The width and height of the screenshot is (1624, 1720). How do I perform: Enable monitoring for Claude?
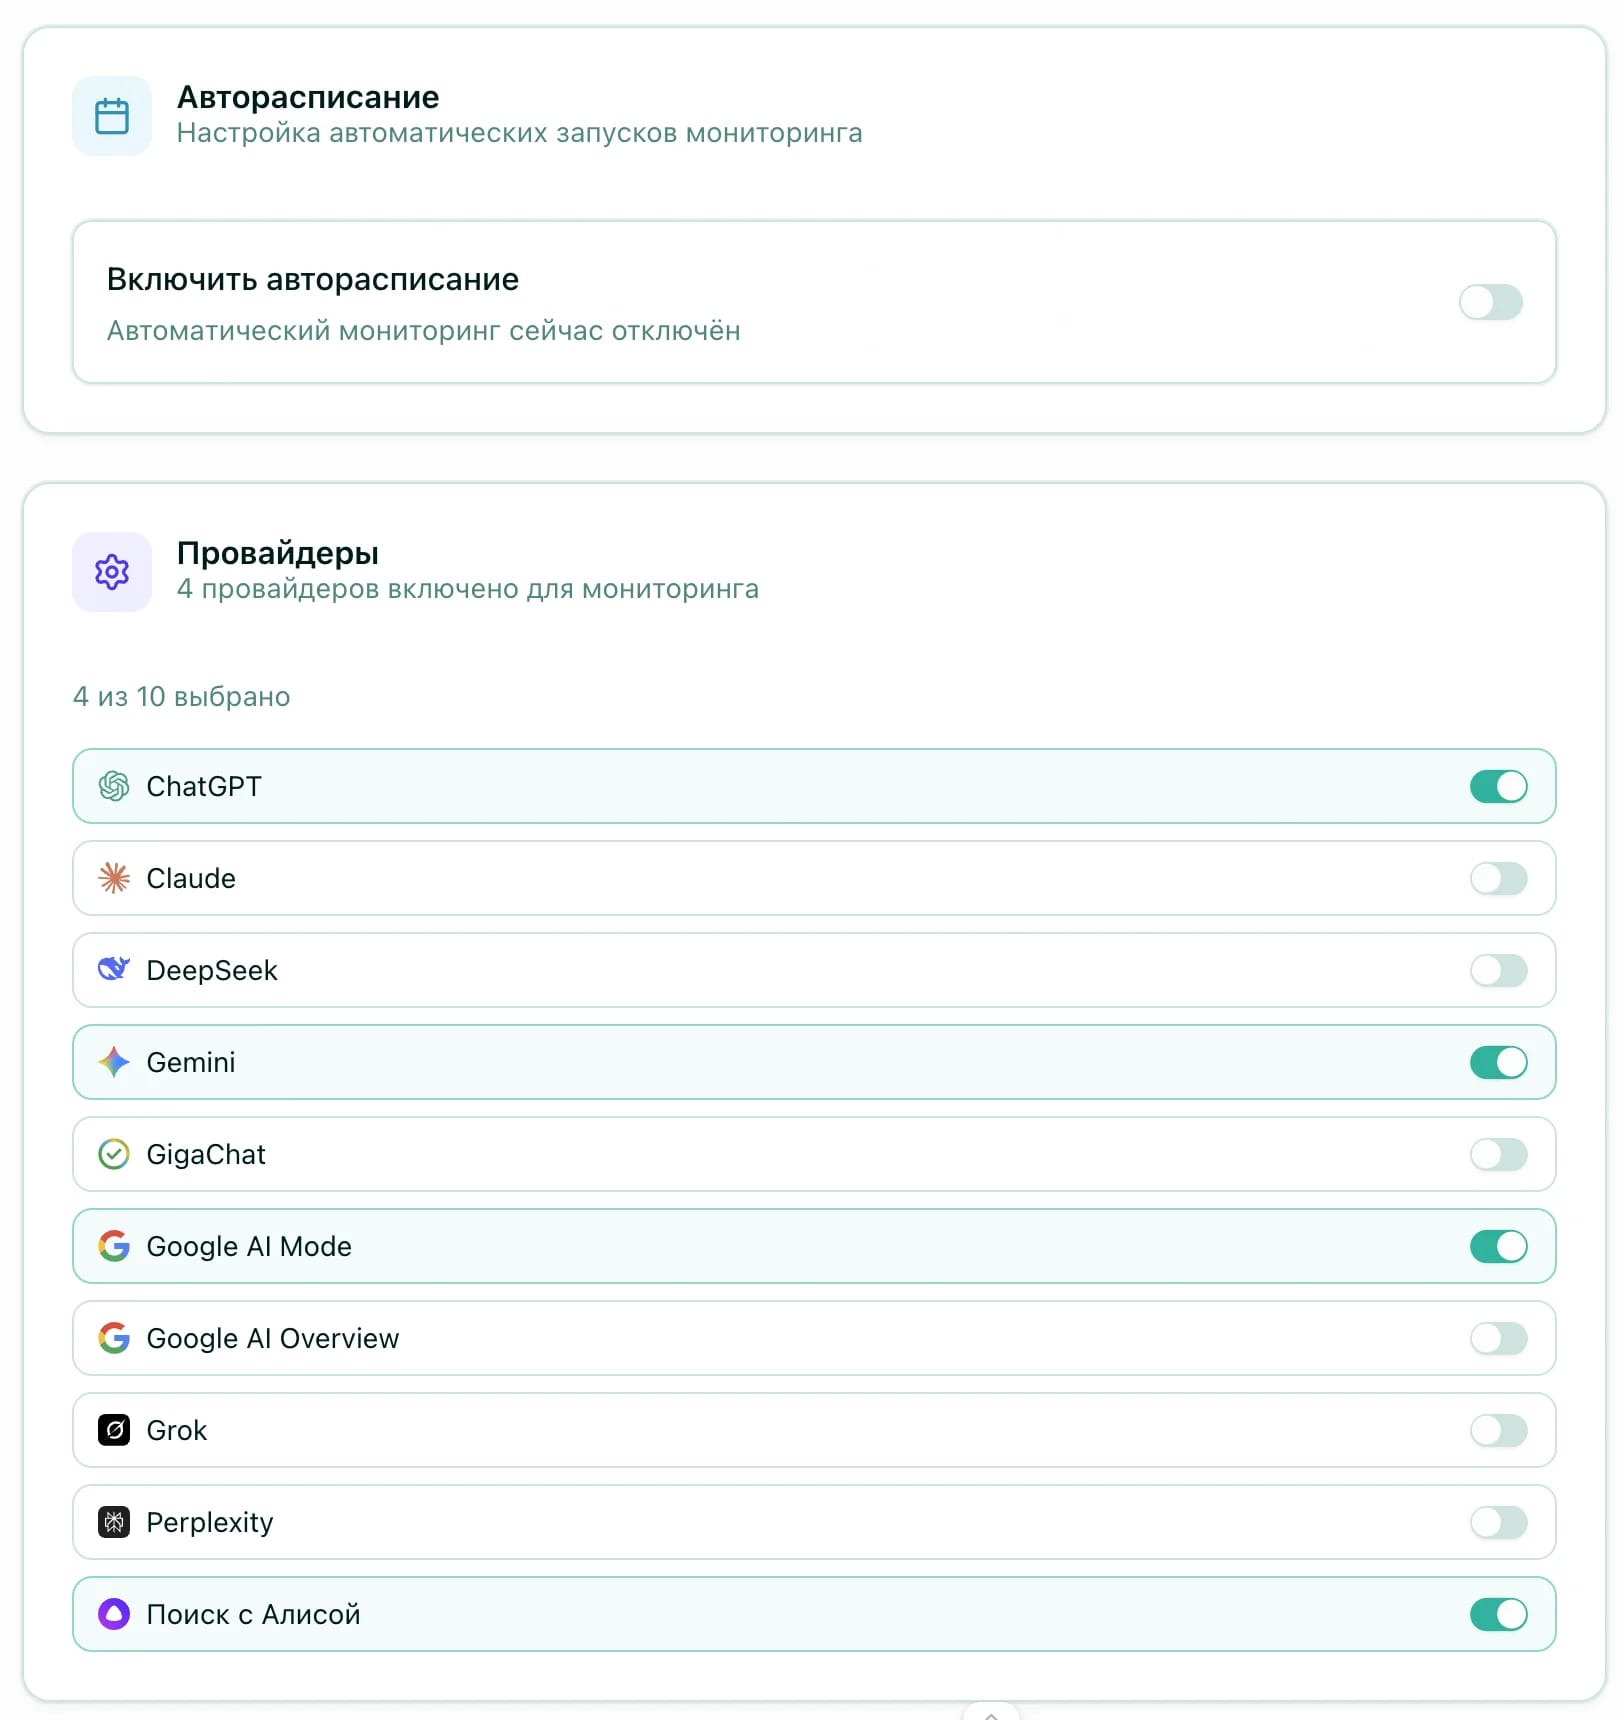click(1497, 879)
